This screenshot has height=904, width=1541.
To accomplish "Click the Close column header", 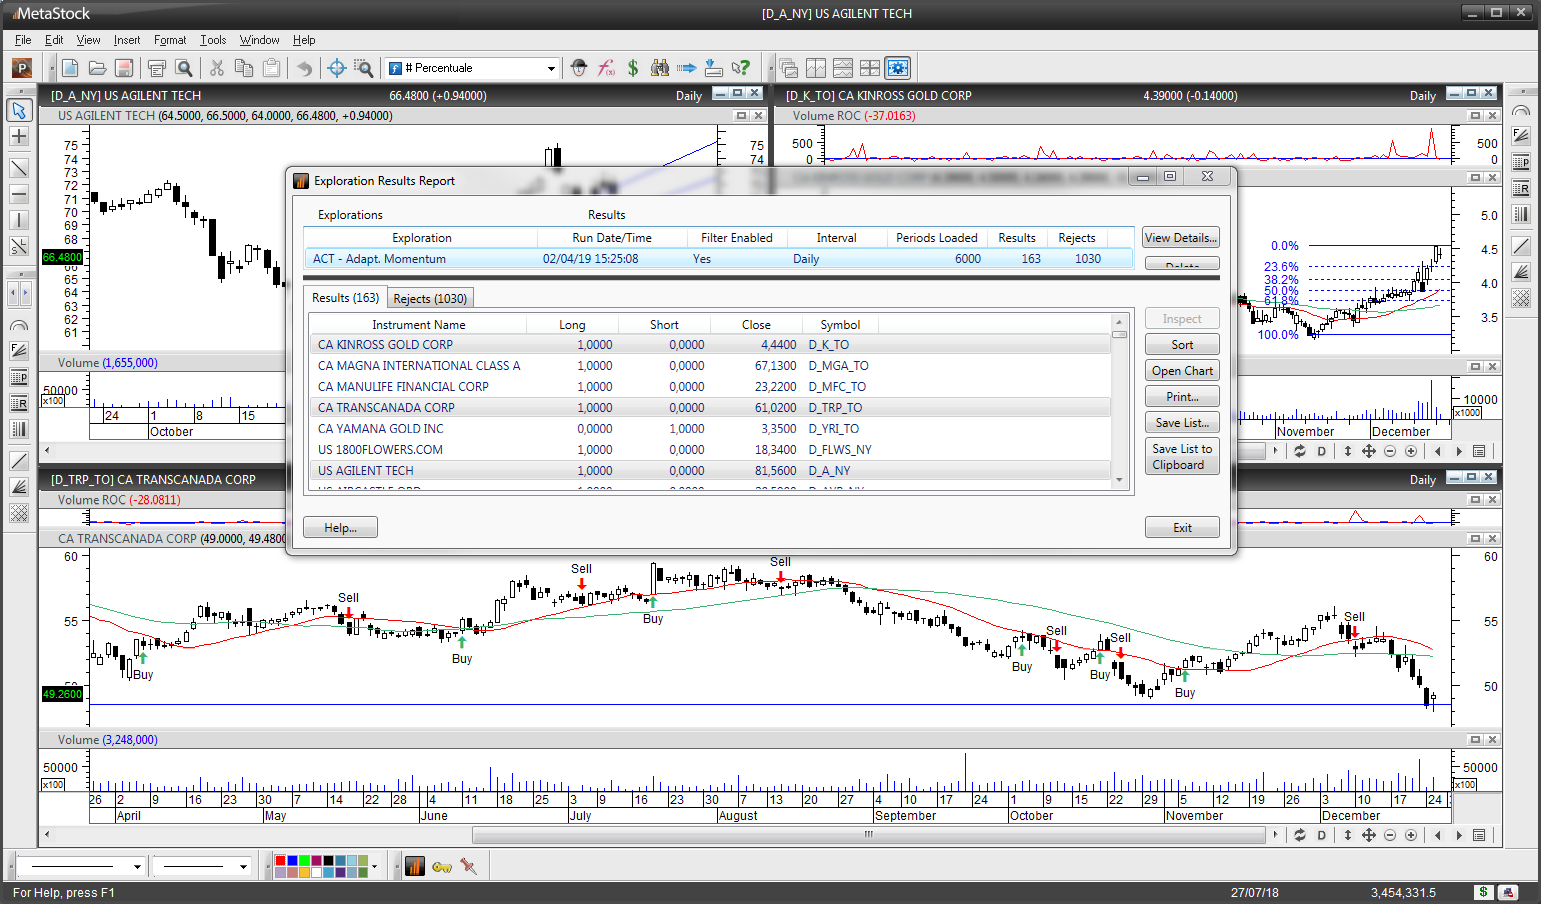I will click(x=756, y=325).
